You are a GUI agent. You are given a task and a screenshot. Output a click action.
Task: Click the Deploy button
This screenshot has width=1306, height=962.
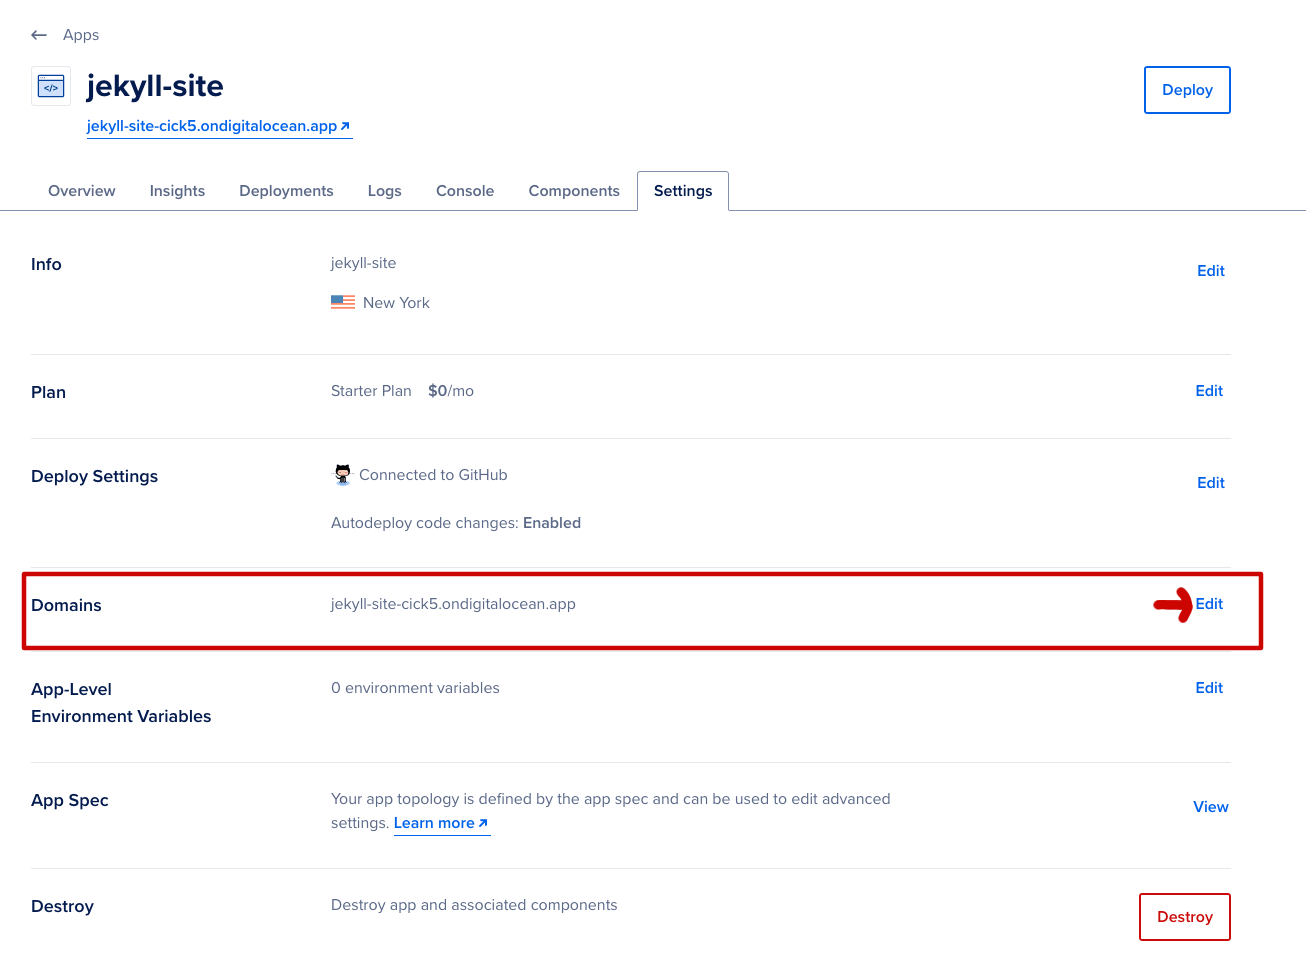(x=1187, y=90)
